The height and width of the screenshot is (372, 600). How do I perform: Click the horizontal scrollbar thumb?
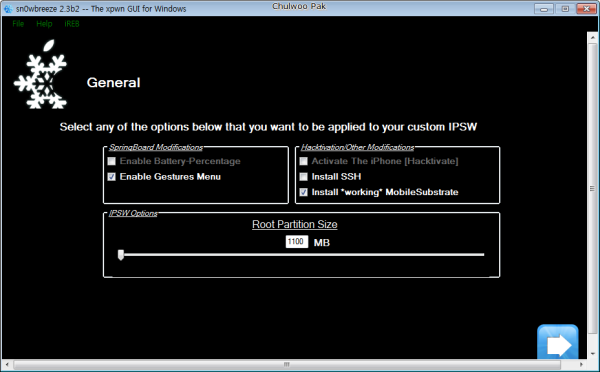pyautogui.click(x=287, y=364)
